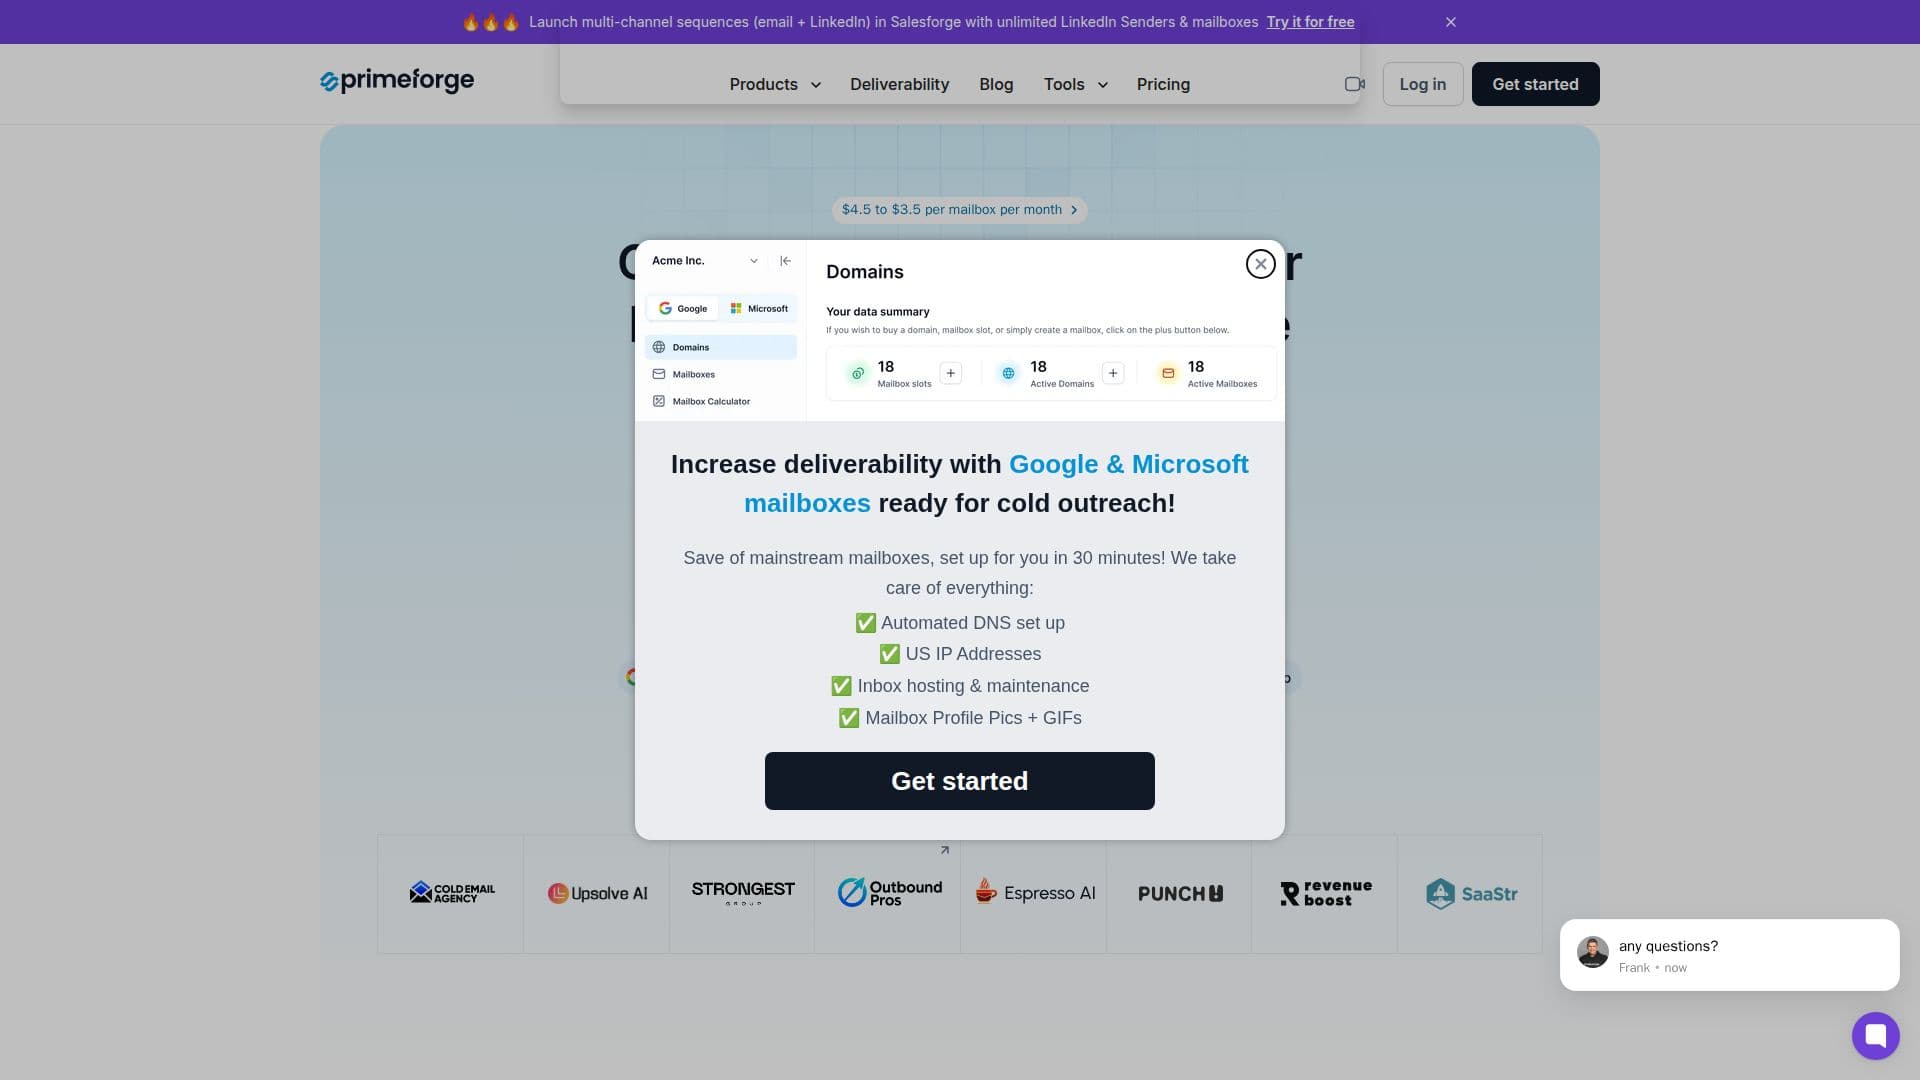Dismiss the purple announcement banner
Screen dimensions: 1920x1080
coord(1451,22)
